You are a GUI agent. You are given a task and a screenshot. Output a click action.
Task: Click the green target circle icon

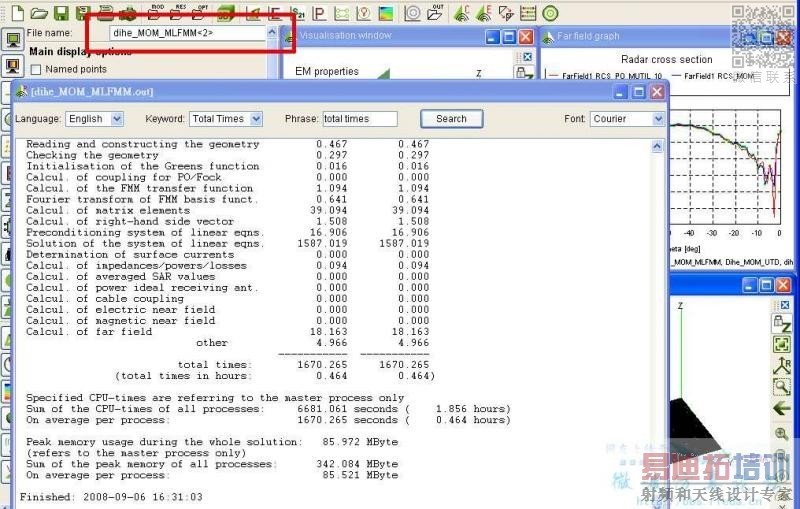coord(551,13)
